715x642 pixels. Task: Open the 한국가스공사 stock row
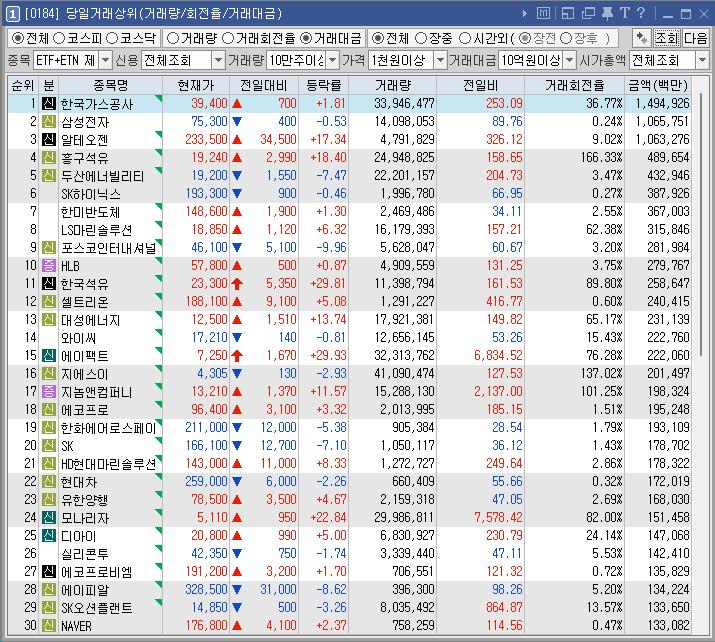[349, 104]
